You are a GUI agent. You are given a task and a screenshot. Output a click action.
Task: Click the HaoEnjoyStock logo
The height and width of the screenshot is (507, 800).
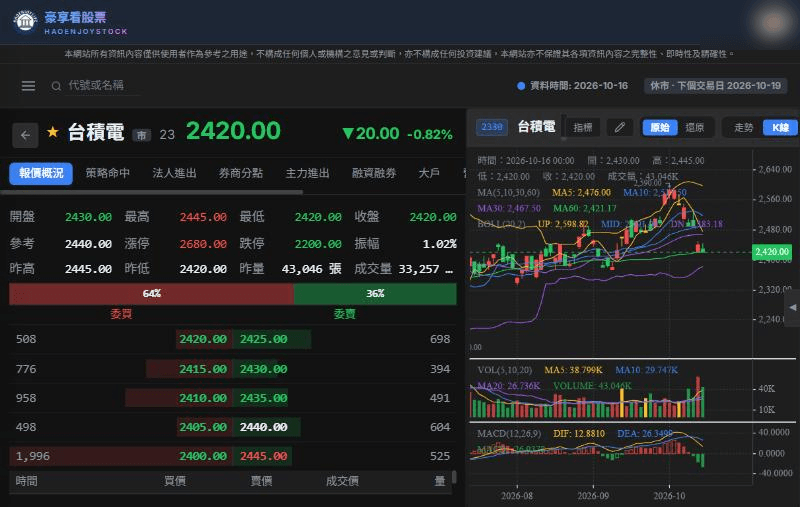tap(69, 22)
